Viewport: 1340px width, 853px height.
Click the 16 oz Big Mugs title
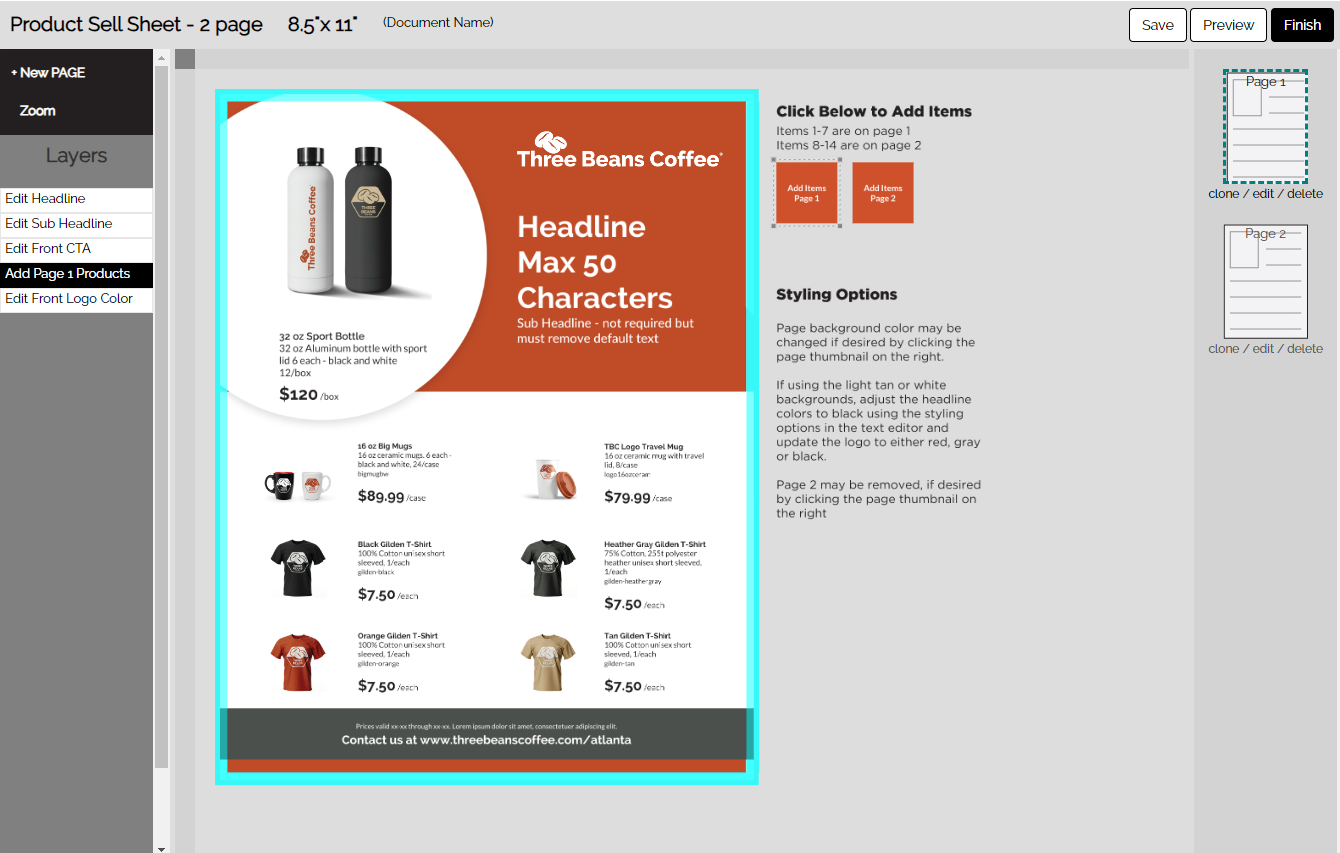click(385, 446)
